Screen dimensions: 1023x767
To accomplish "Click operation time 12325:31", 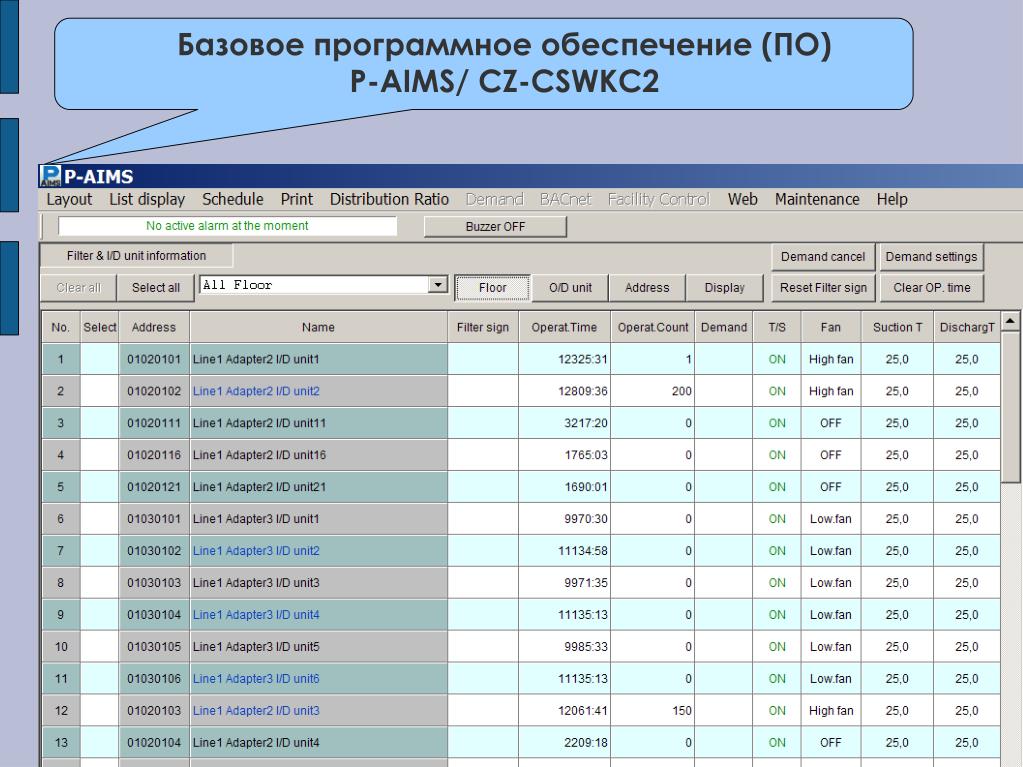I will 583,359.
